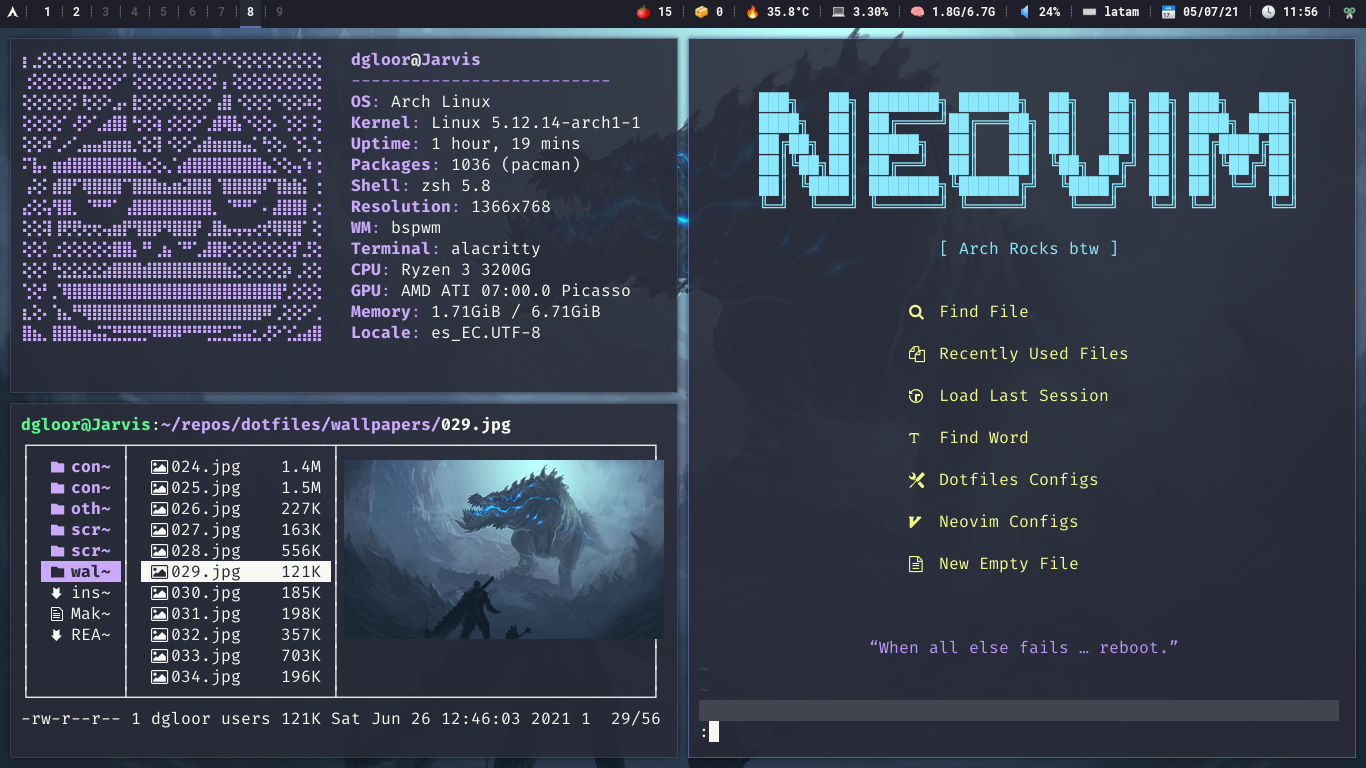The image size is (1366, 768).
Task: Choose New Empty File entry
Action: (1008, 564)
